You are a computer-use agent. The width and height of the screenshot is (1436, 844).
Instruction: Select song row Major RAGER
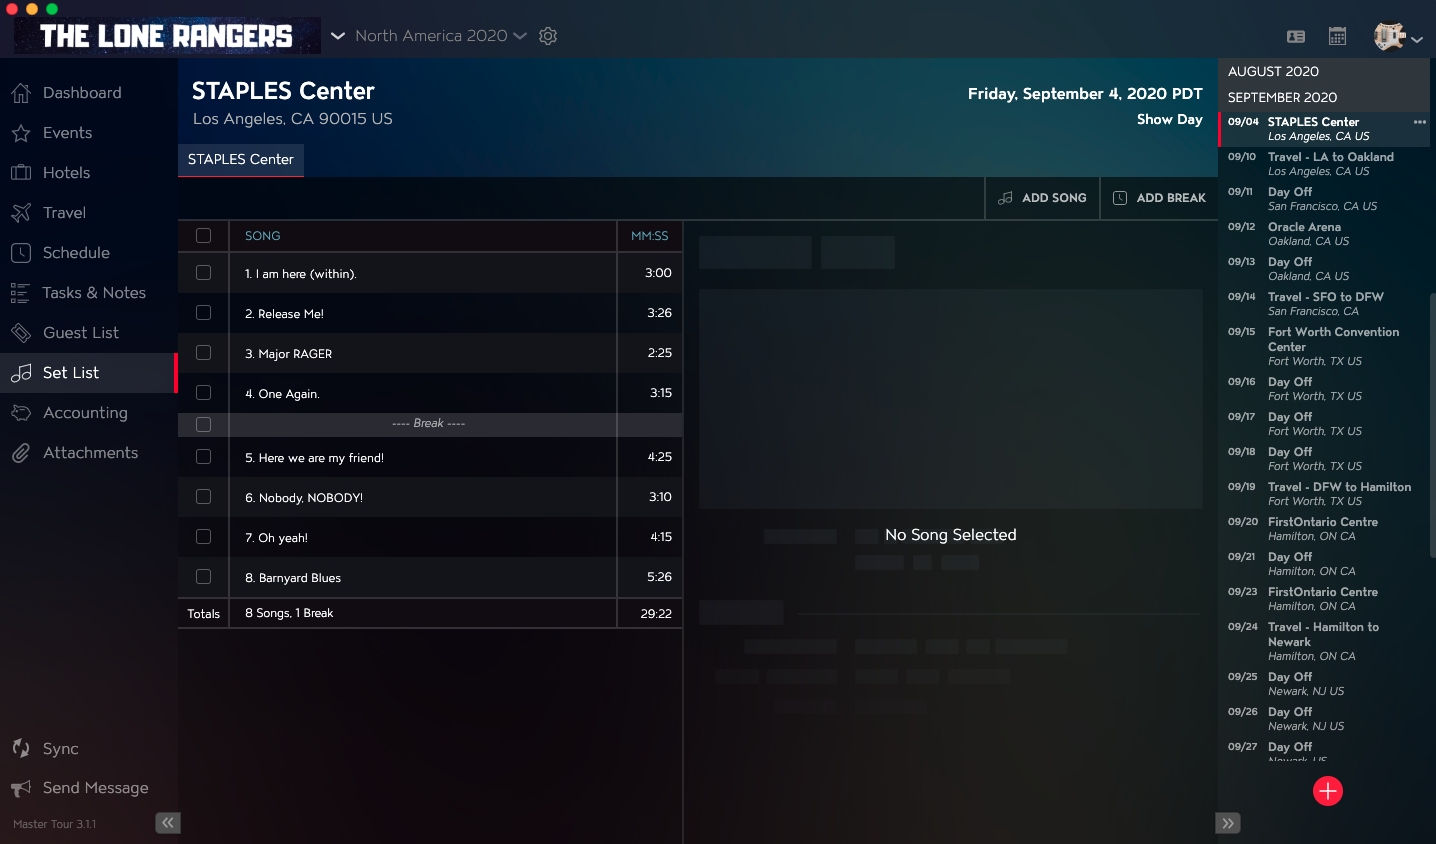[430, 353]
